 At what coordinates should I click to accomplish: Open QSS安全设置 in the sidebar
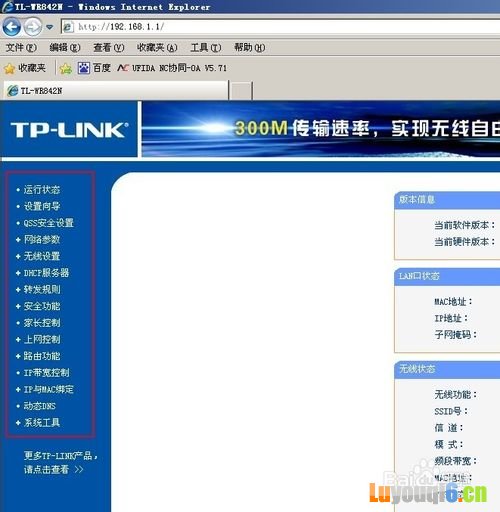click(x=48, y=223)
